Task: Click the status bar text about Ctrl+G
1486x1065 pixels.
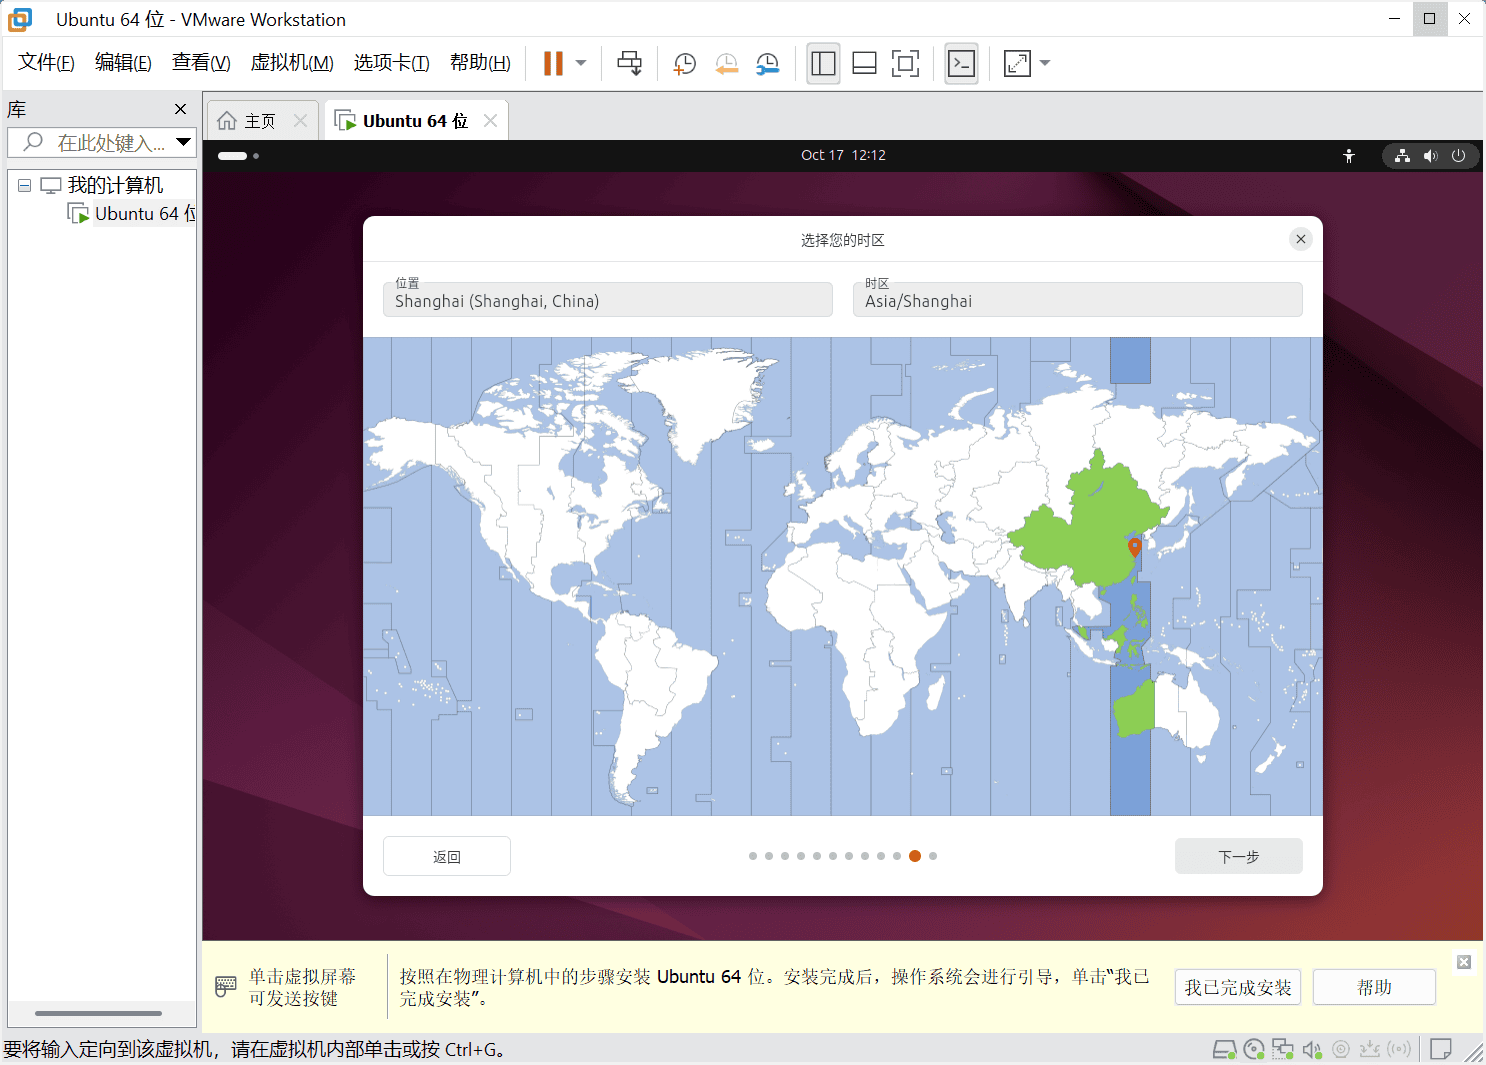Action: 255,1050
